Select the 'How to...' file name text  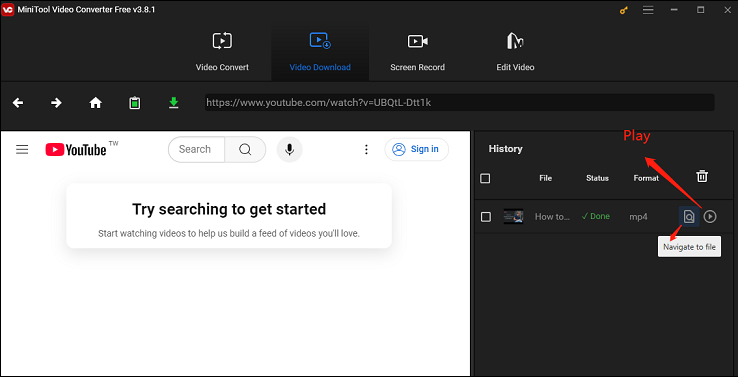pos(553,217)
